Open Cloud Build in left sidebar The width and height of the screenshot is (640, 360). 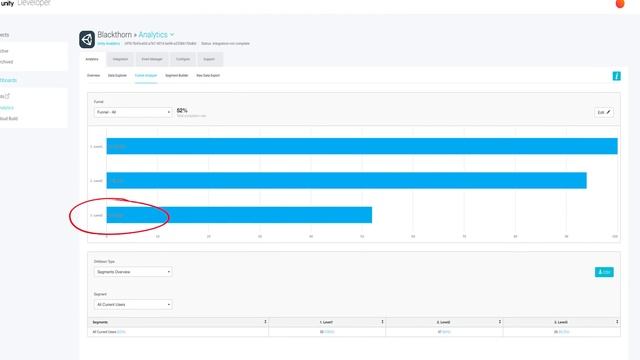click(x=9, y=119)
